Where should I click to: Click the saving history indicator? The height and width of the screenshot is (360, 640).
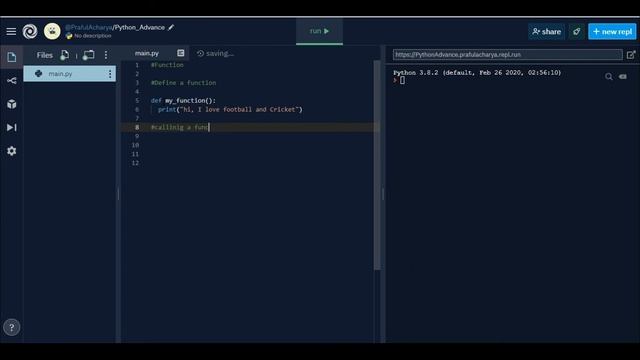pos(215,53)
